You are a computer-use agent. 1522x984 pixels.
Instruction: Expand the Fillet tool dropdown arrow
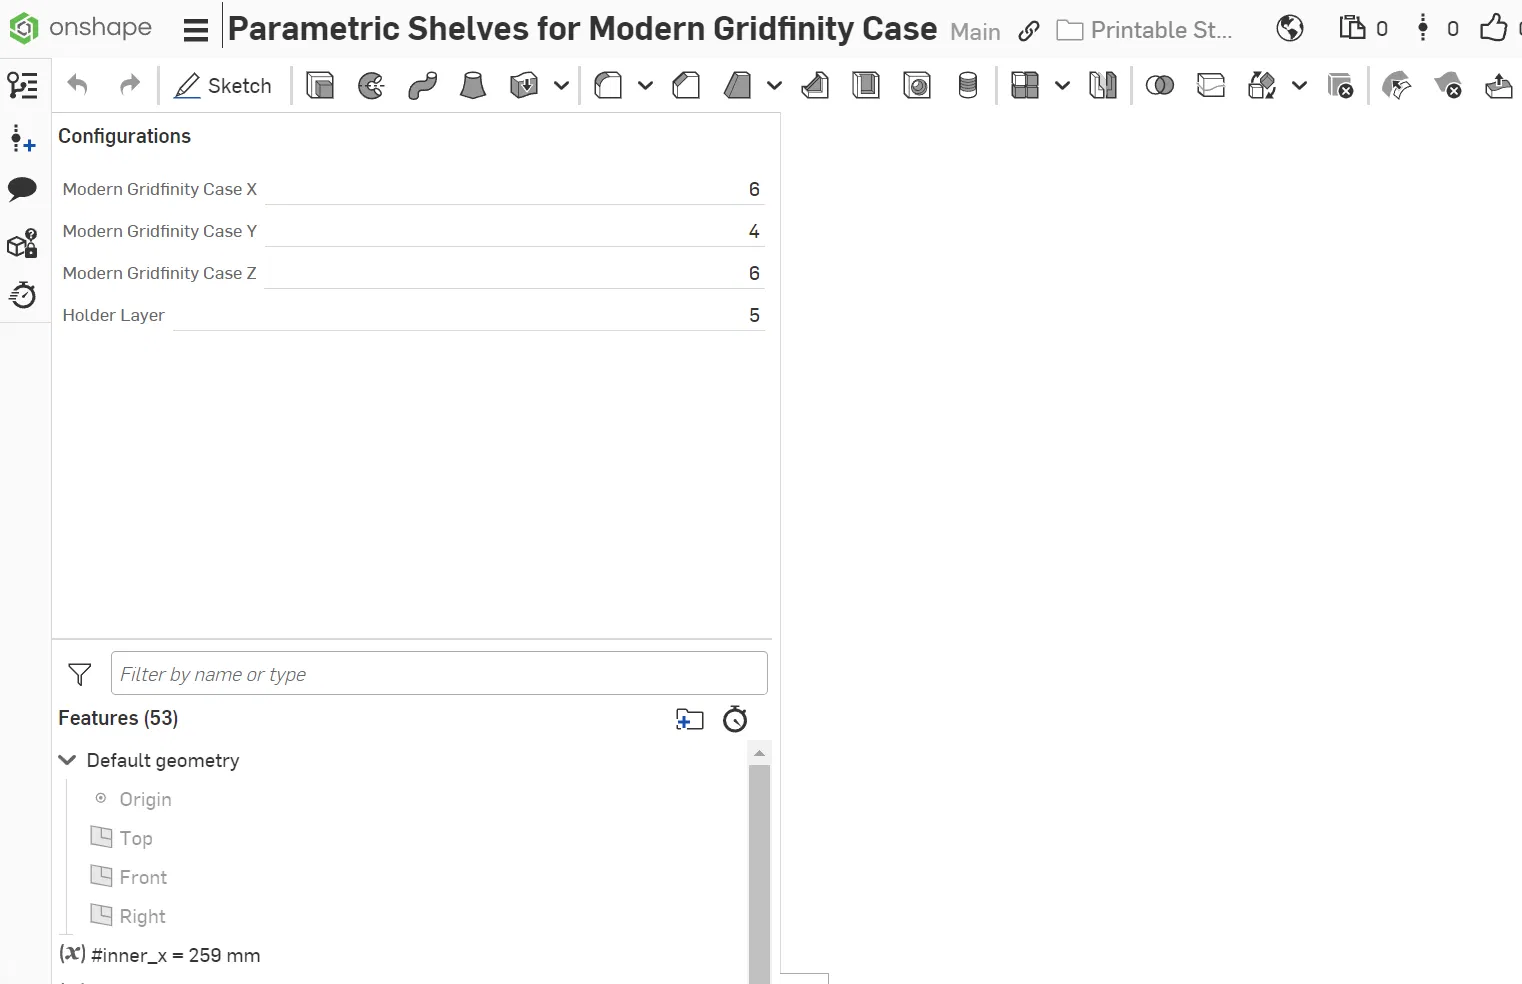[x=645, y=86]
